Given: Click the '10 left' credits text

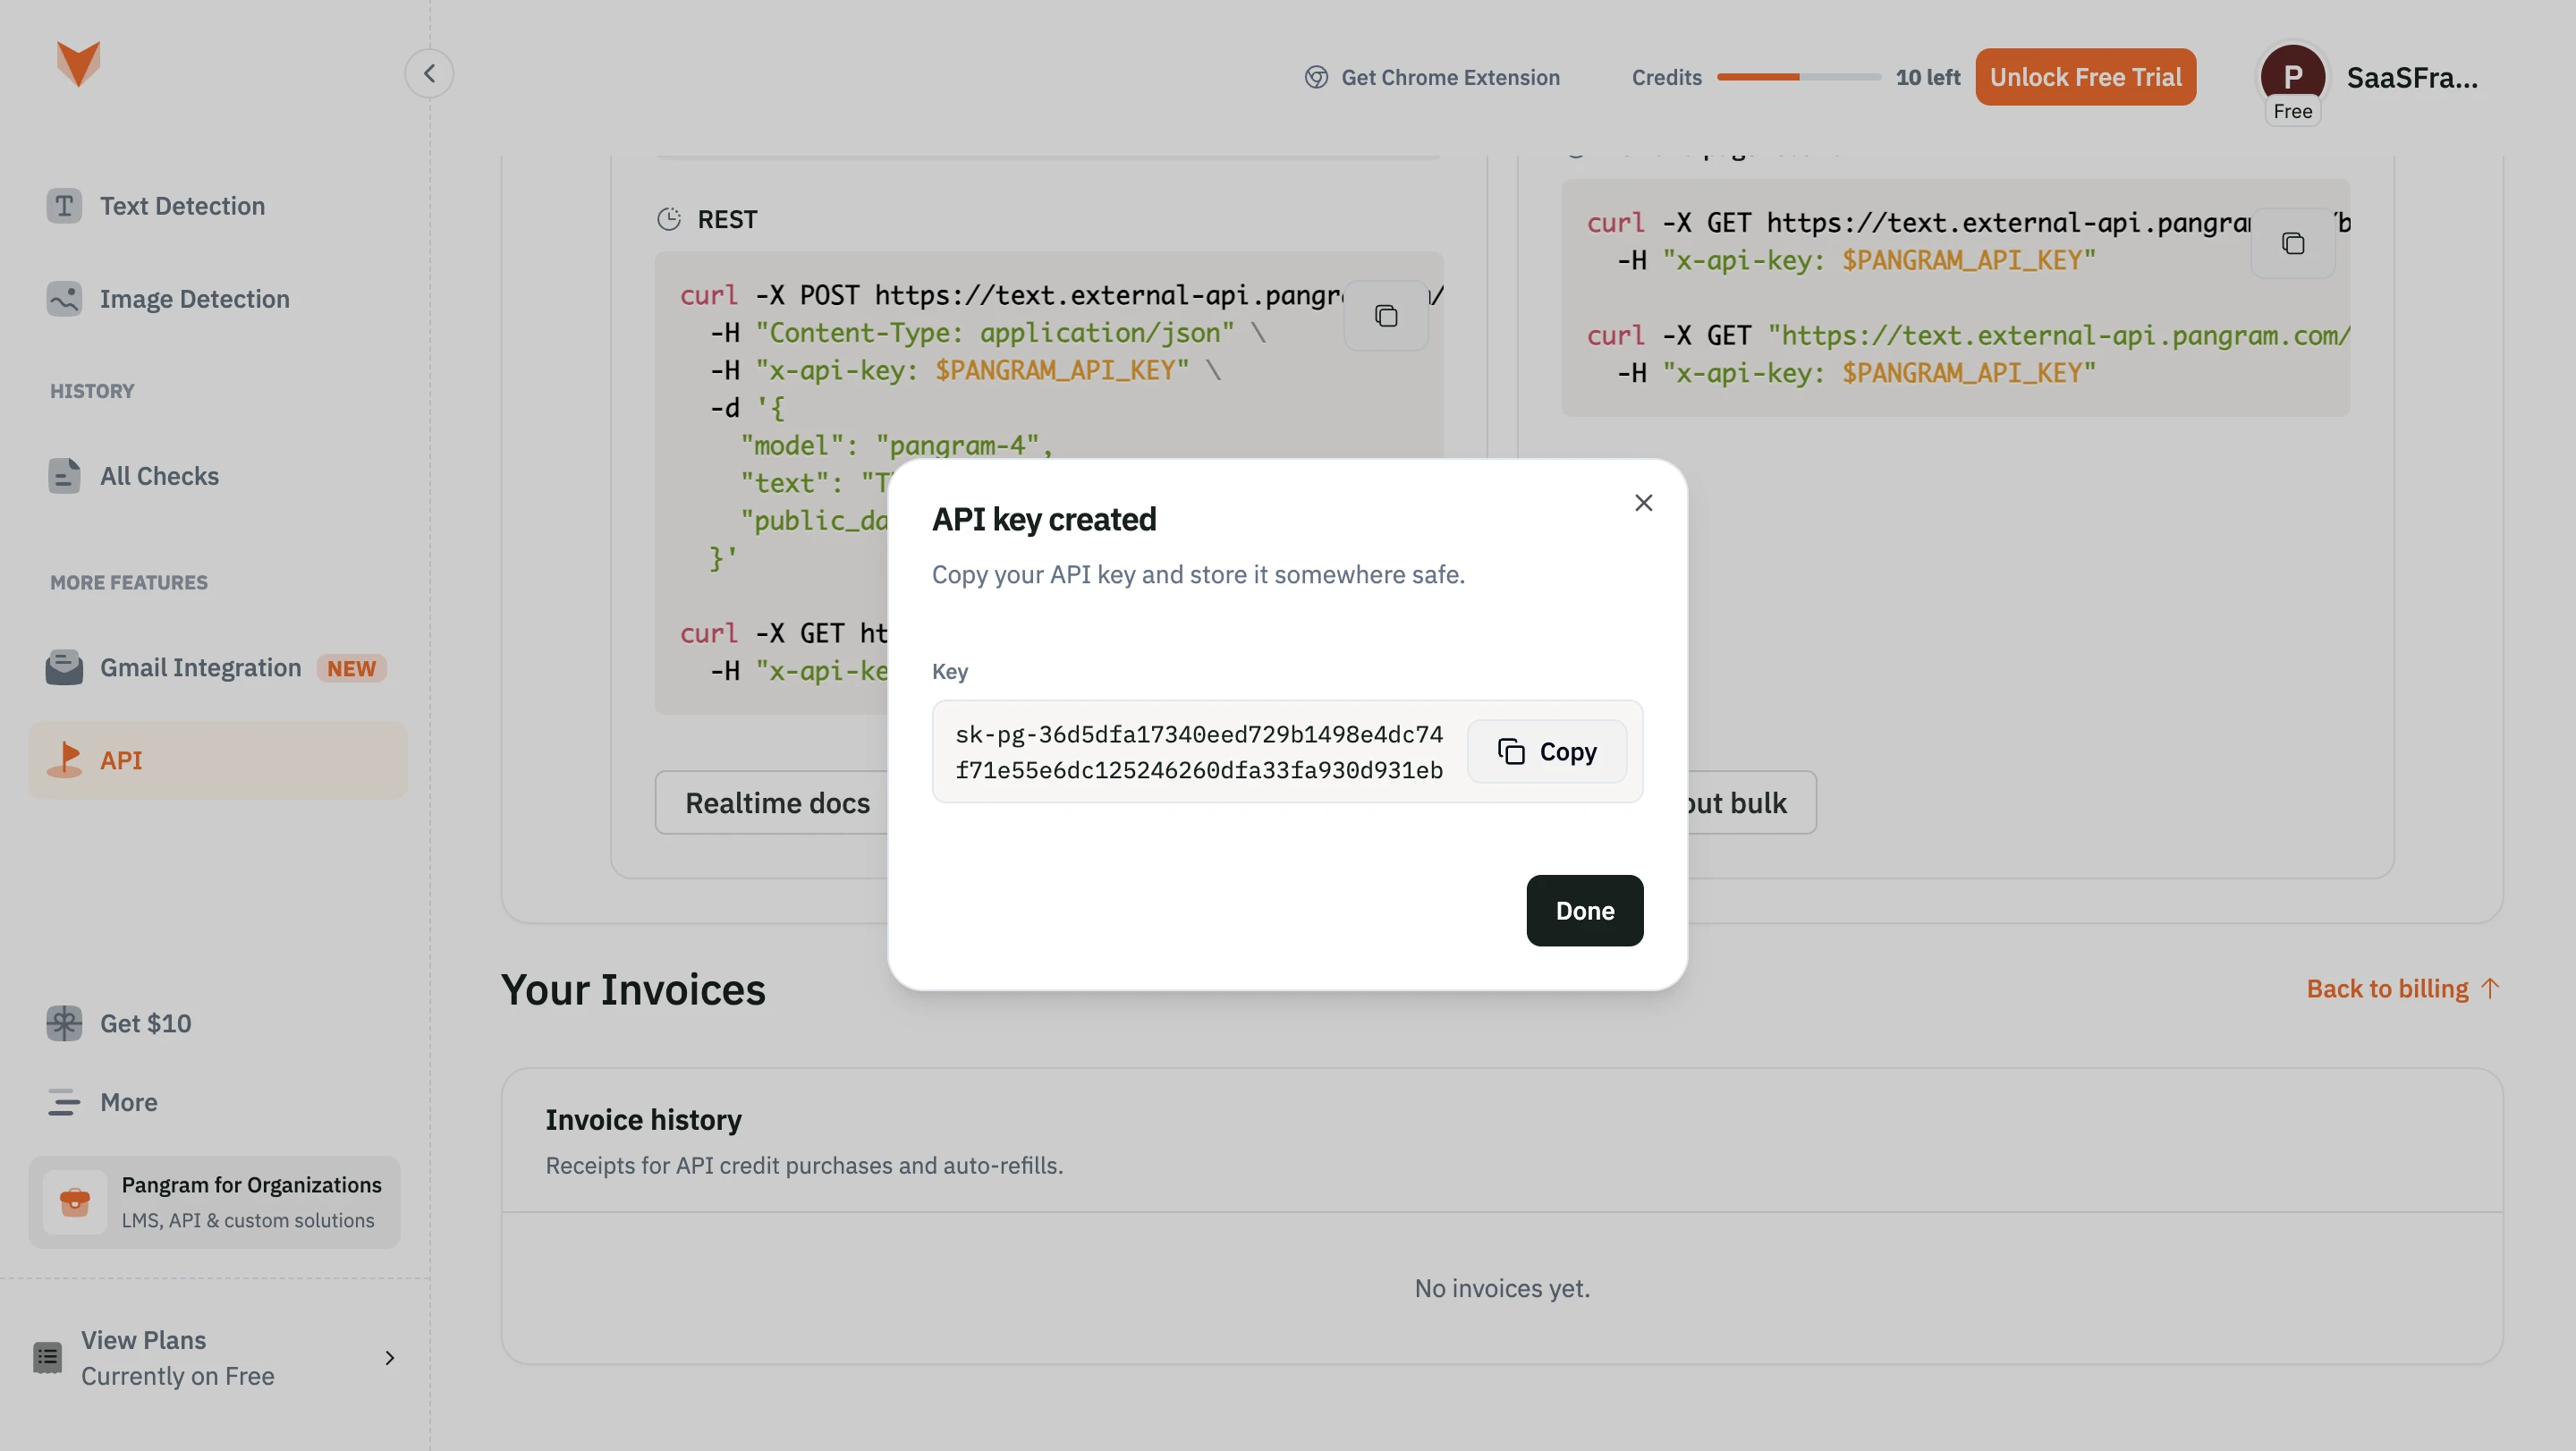Looking at the screenshot, I should pos(1927,77).
